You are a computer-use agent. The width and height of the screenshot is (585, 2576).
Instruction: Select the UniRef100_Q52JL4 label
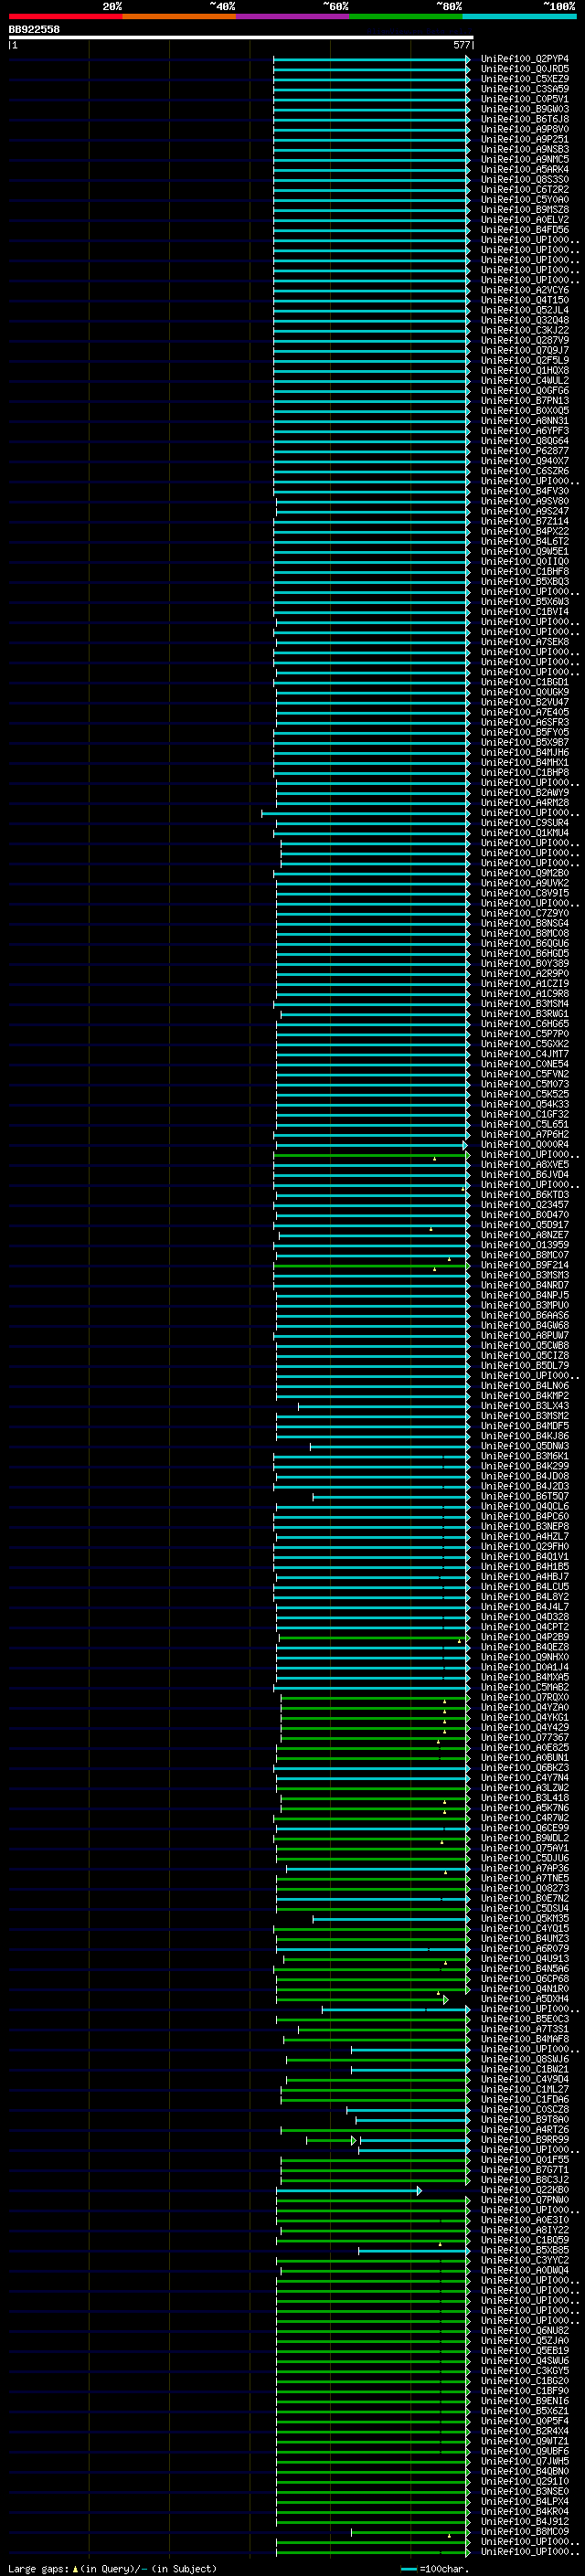pos(525,310)
